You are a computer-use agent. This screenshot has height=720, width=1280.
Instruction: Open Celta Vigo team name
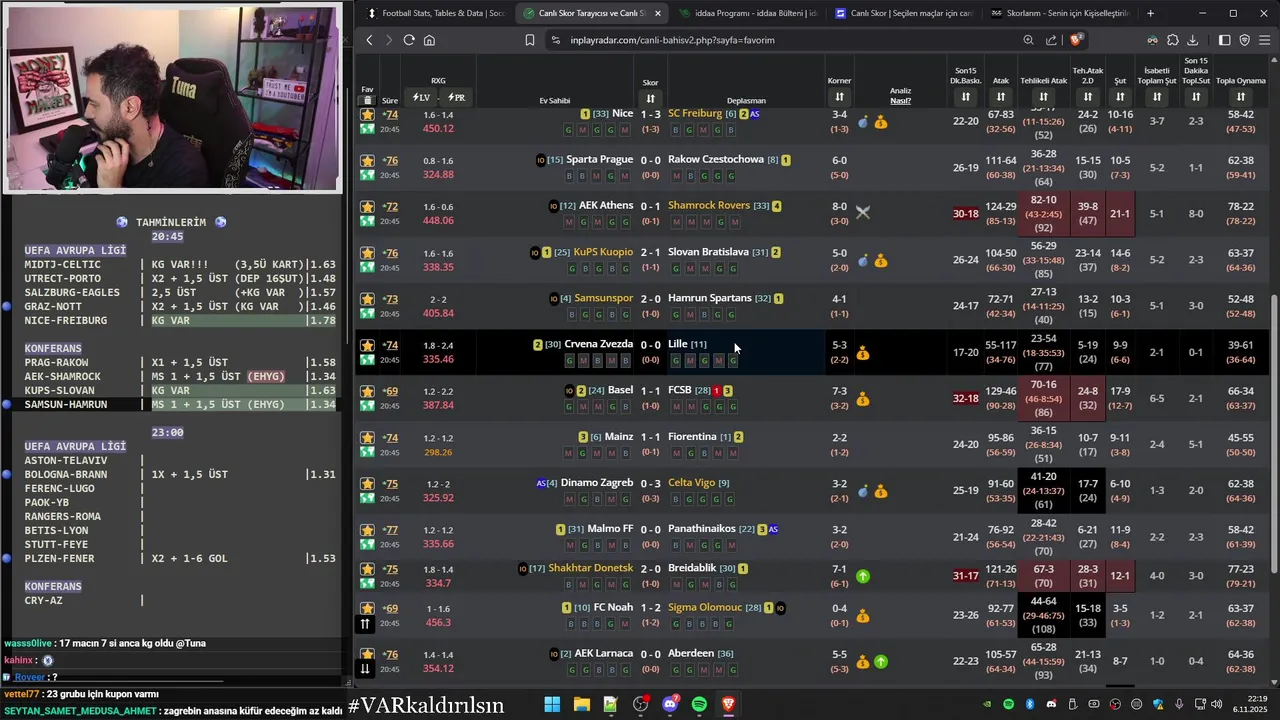click(x=691, y=482)
